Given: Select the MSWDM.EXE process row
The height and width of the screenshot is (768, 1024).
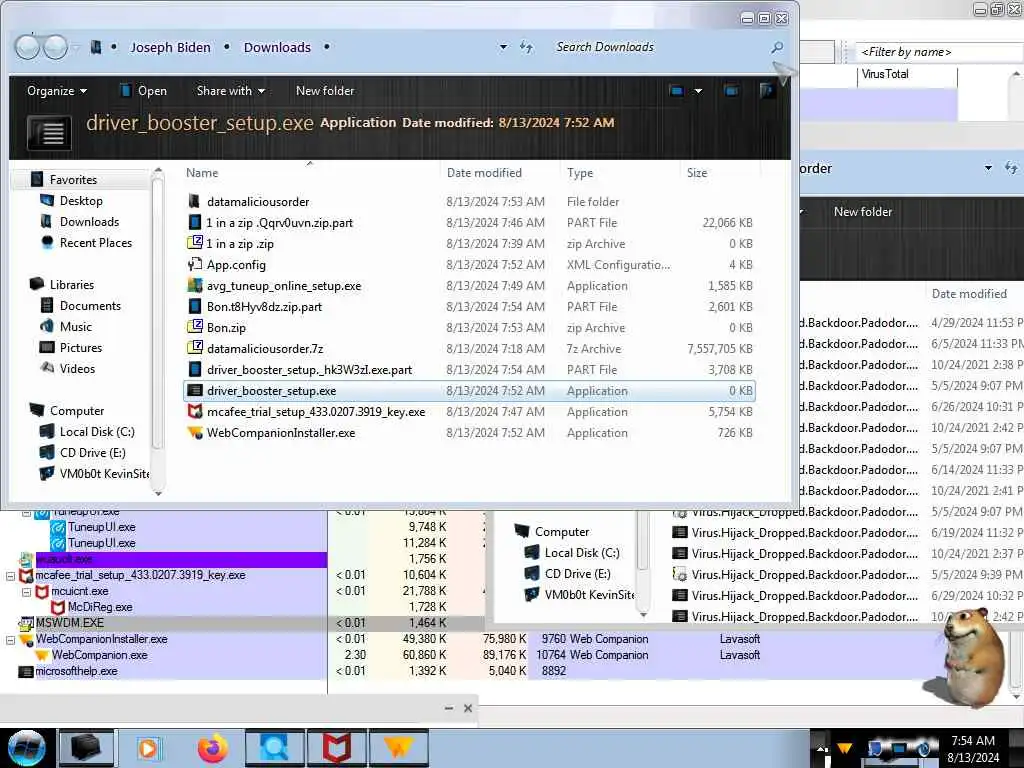Looking at the screenshot, I should [x=243, y=623].
